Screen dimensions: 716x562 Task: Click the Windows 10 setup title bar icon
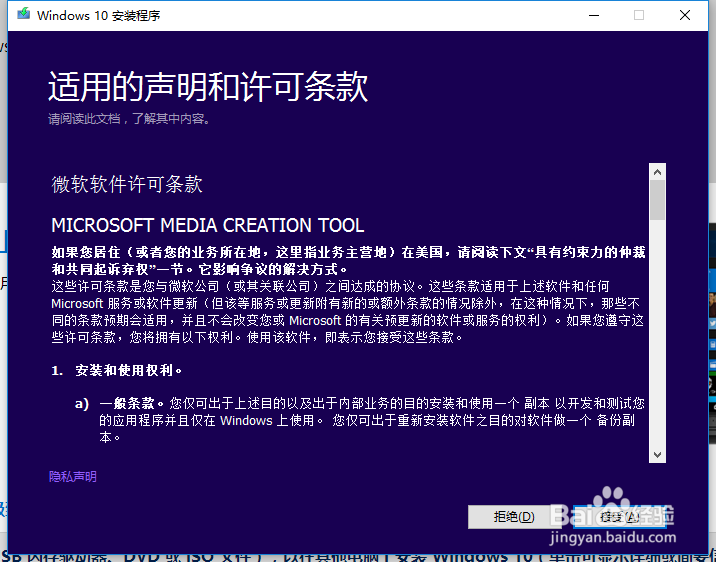(23, 15)
